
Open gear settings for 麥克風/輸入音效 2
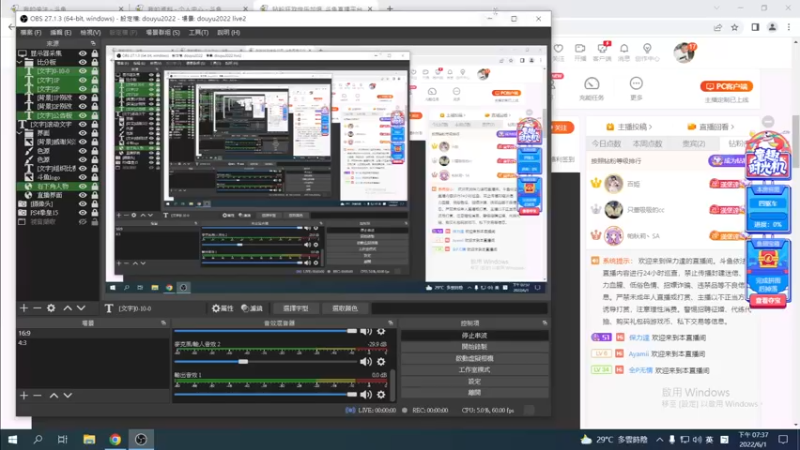click(381, 362)
